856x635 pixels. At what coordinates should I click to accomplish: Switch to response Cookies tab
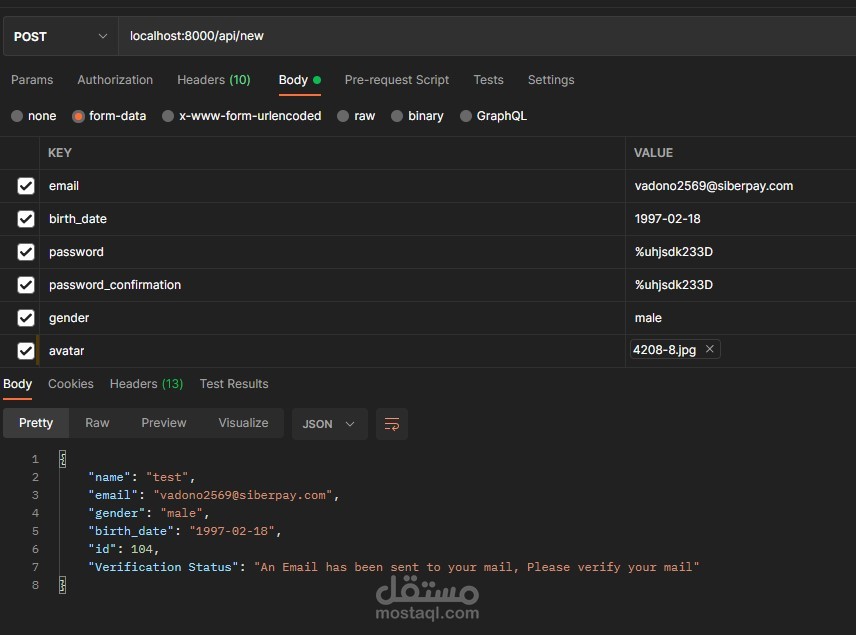(71, 384)
